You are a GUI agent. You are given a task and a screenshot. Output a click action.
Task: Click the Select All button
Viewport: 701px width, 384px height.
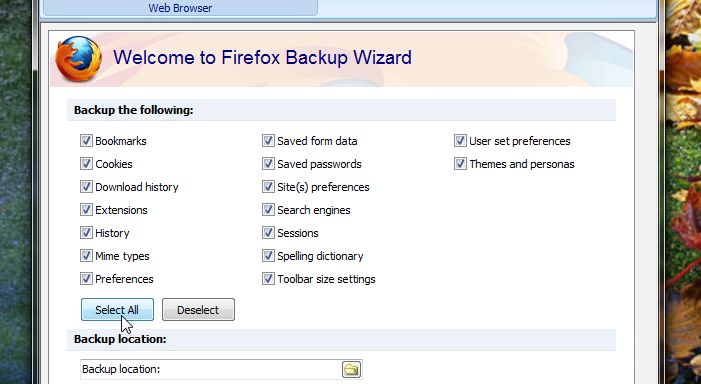point(117,310)
